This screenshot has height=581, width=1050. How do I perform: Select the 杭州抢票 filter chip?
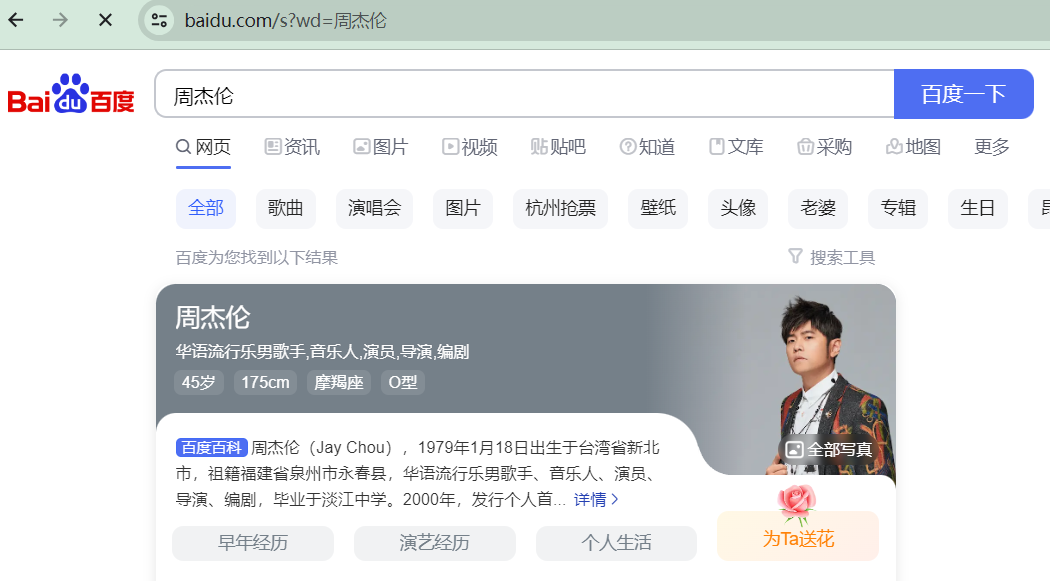pyautogui.click(x=560, y=208)
